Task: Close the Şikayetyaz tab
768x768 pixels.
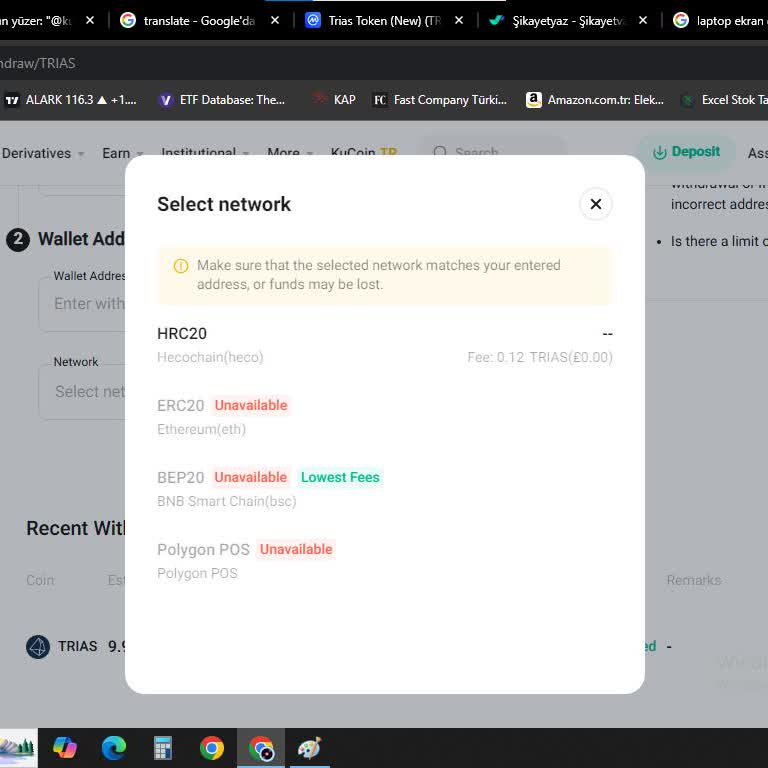Action: click(643, 21)
